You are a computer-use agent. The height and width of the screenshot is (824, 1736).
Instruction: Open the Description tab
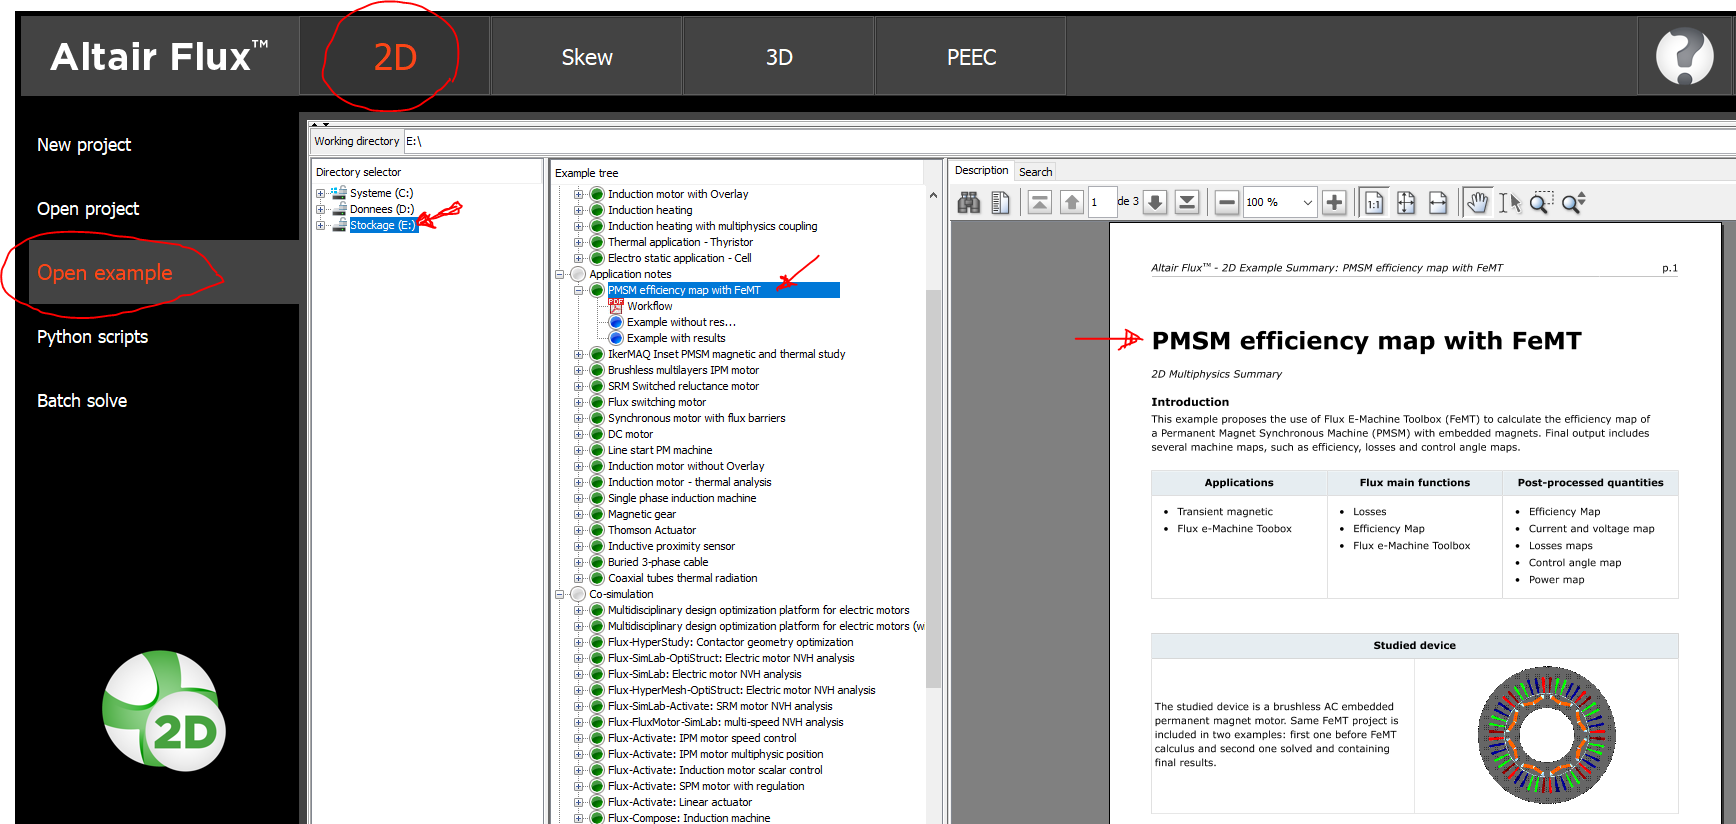click(x=981, y=171)
